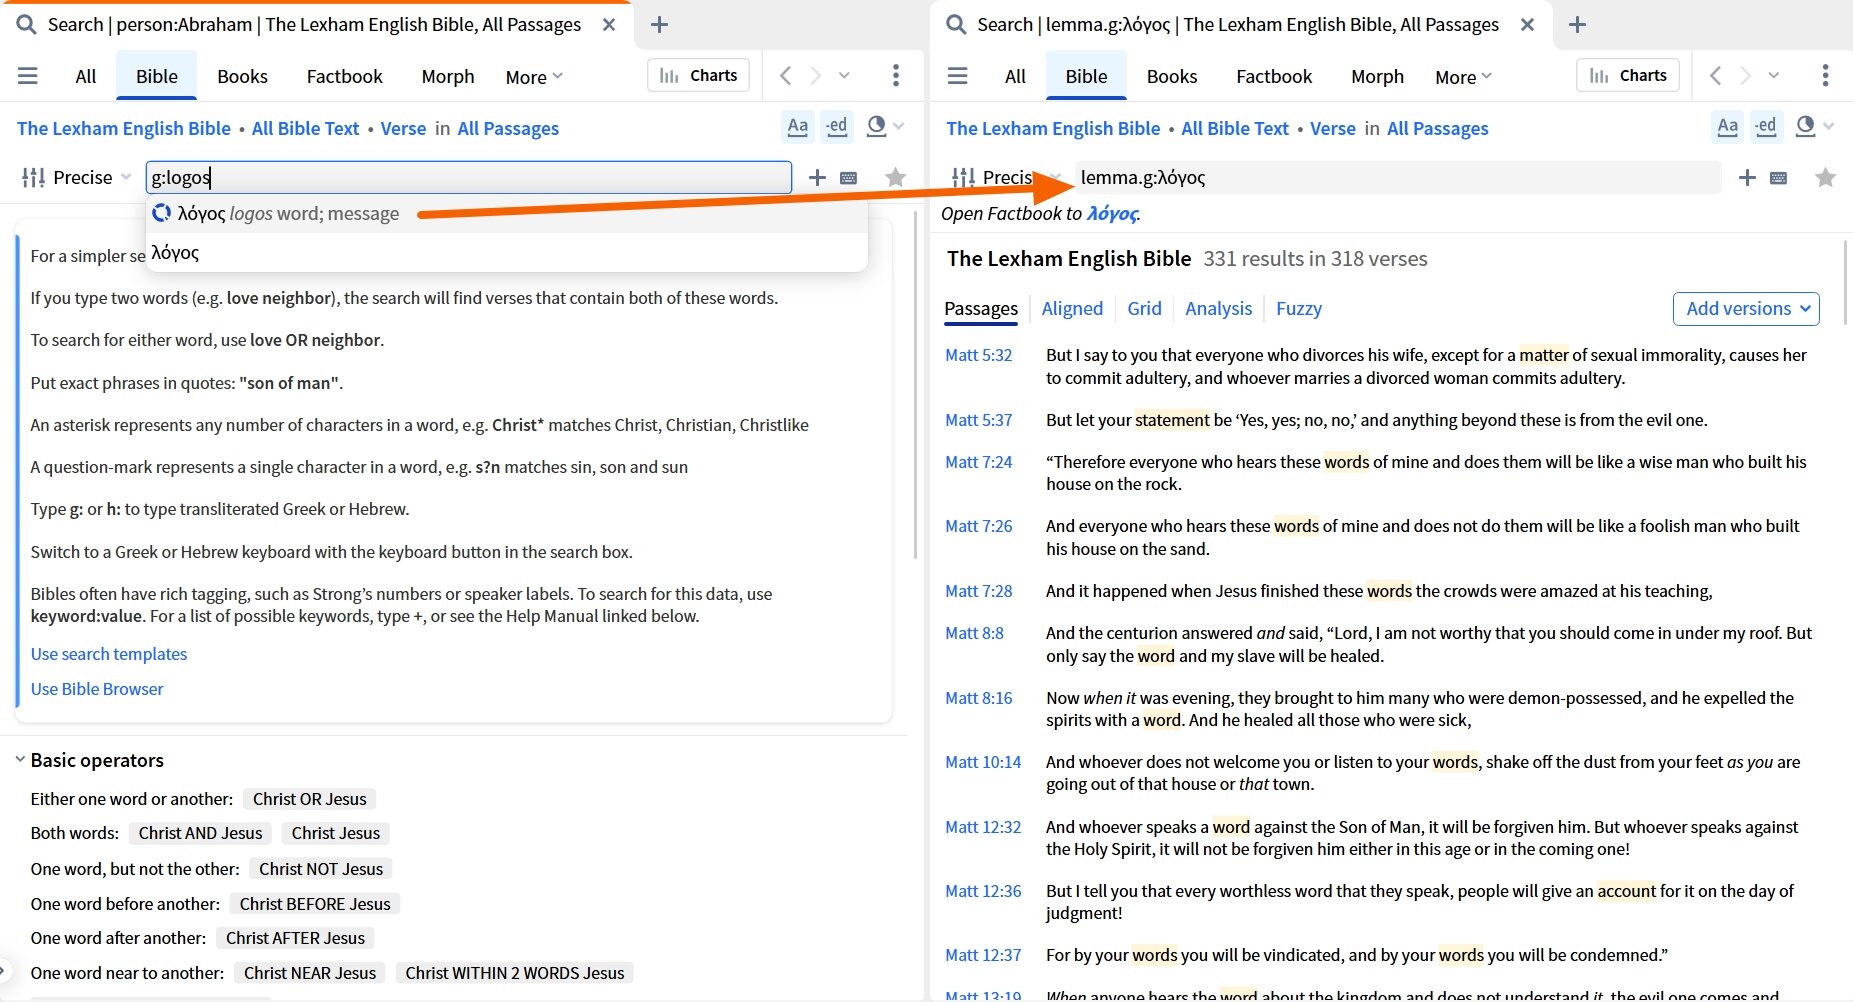Open hamburger menu in right λόγος search panel
This screenshot has width=1853, height=1002.
(957, 76)
